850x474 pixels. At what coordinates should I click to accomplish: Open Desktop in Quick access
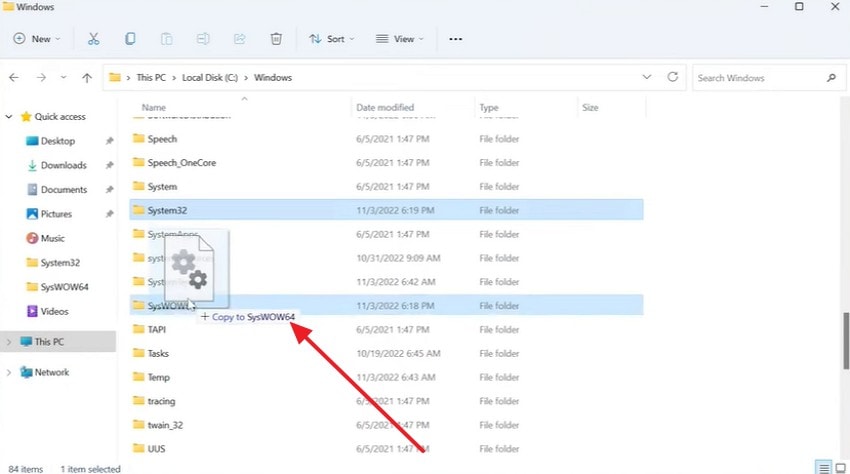pos(57,141)
